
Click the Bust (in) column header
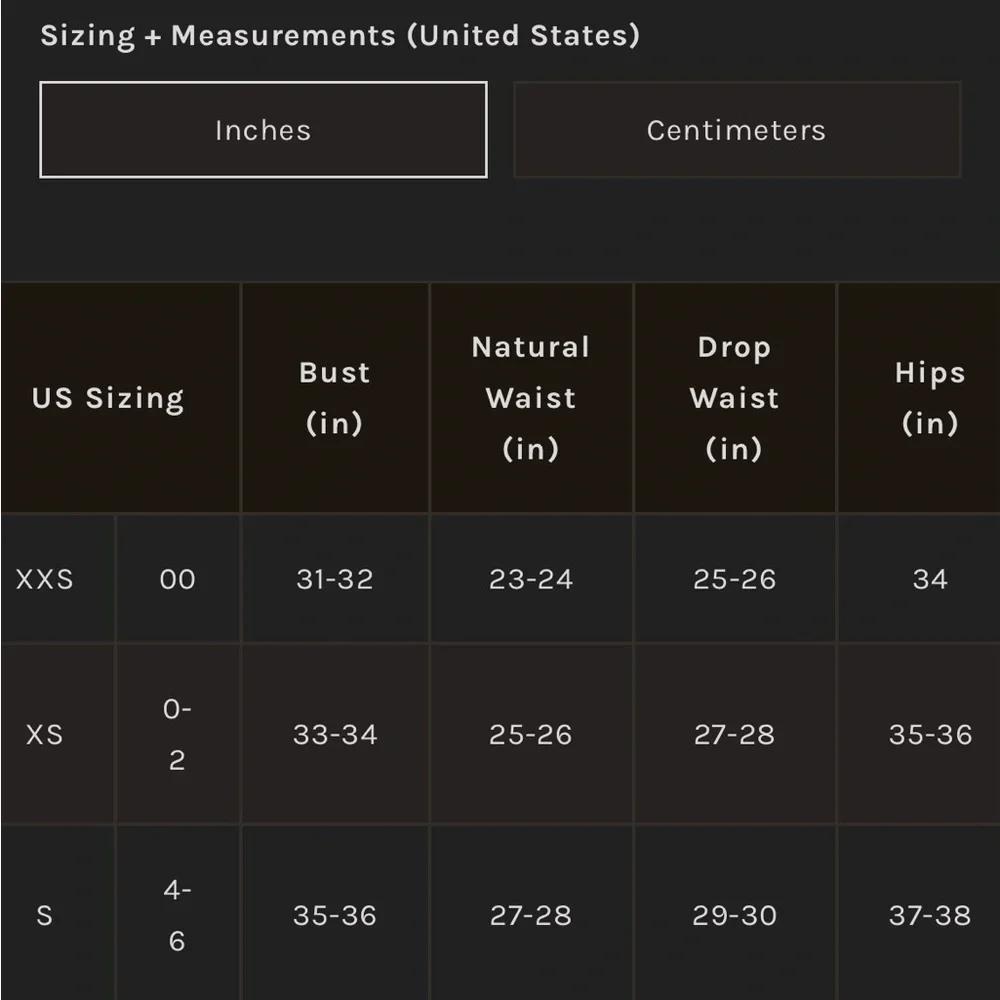coord(335,398)
